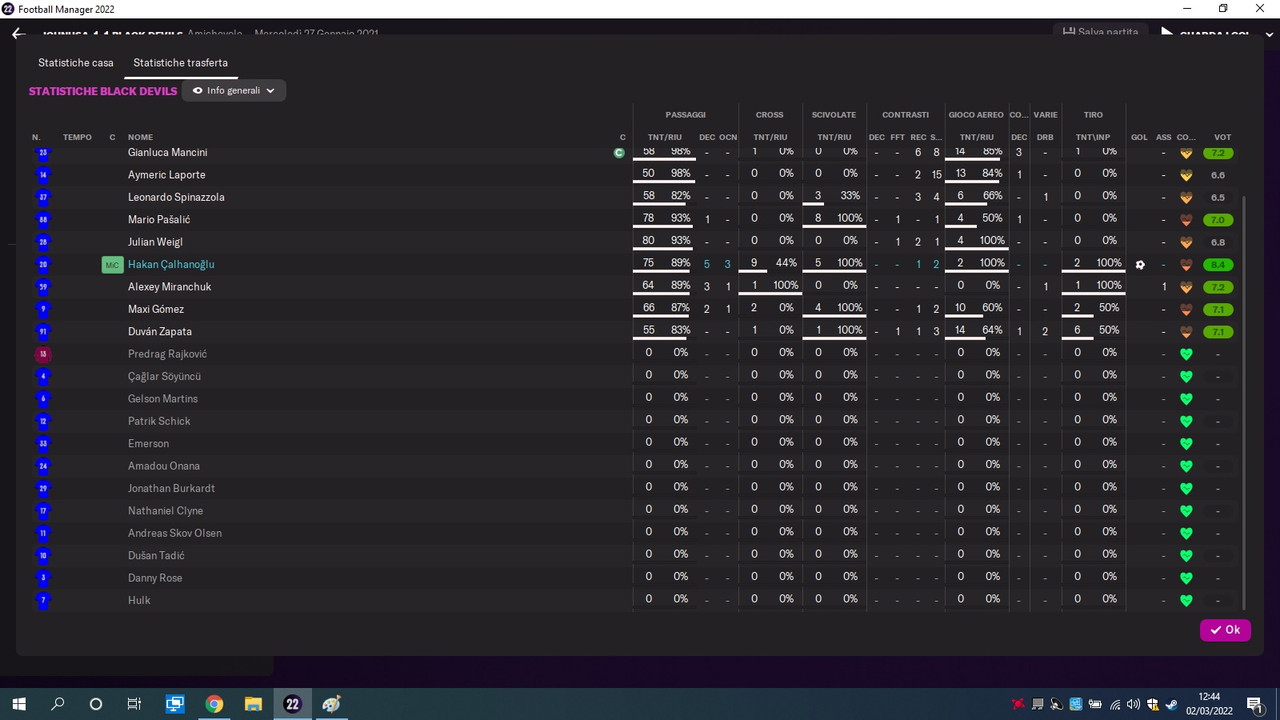Click Dušan Tadić's name
Viewport: 1280px width, 720px height.
tap(156, 555)
